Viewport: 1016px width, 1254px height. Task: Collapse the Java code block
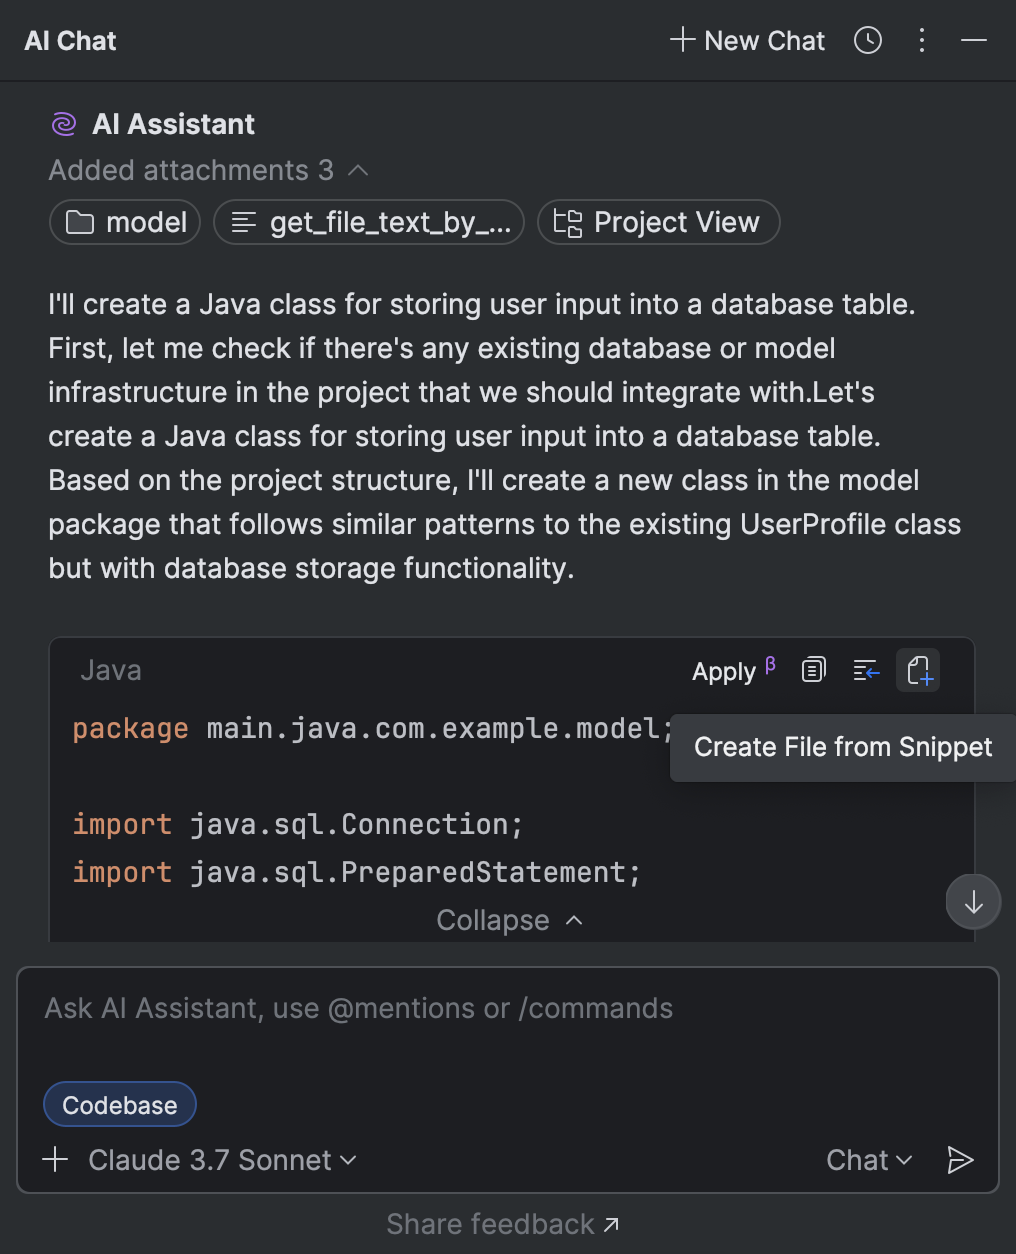click(x=509, y=920)
